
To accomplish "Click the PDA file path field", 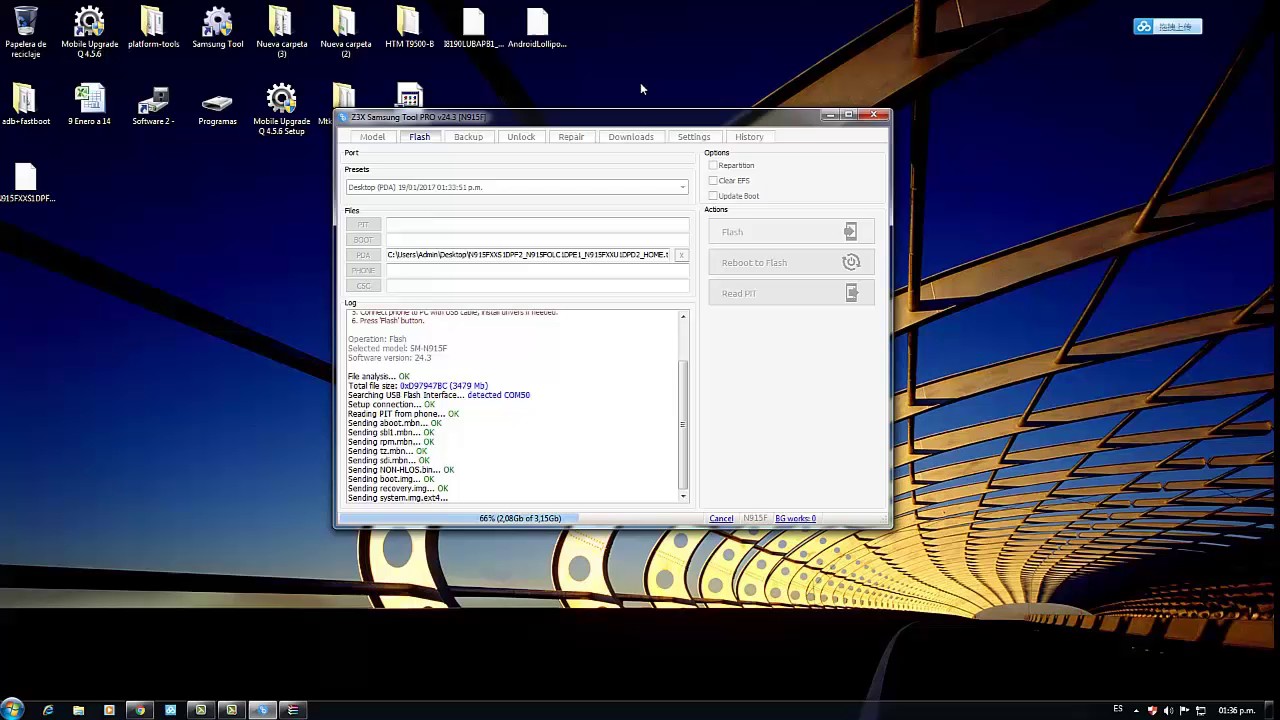I will click(530, 255).
